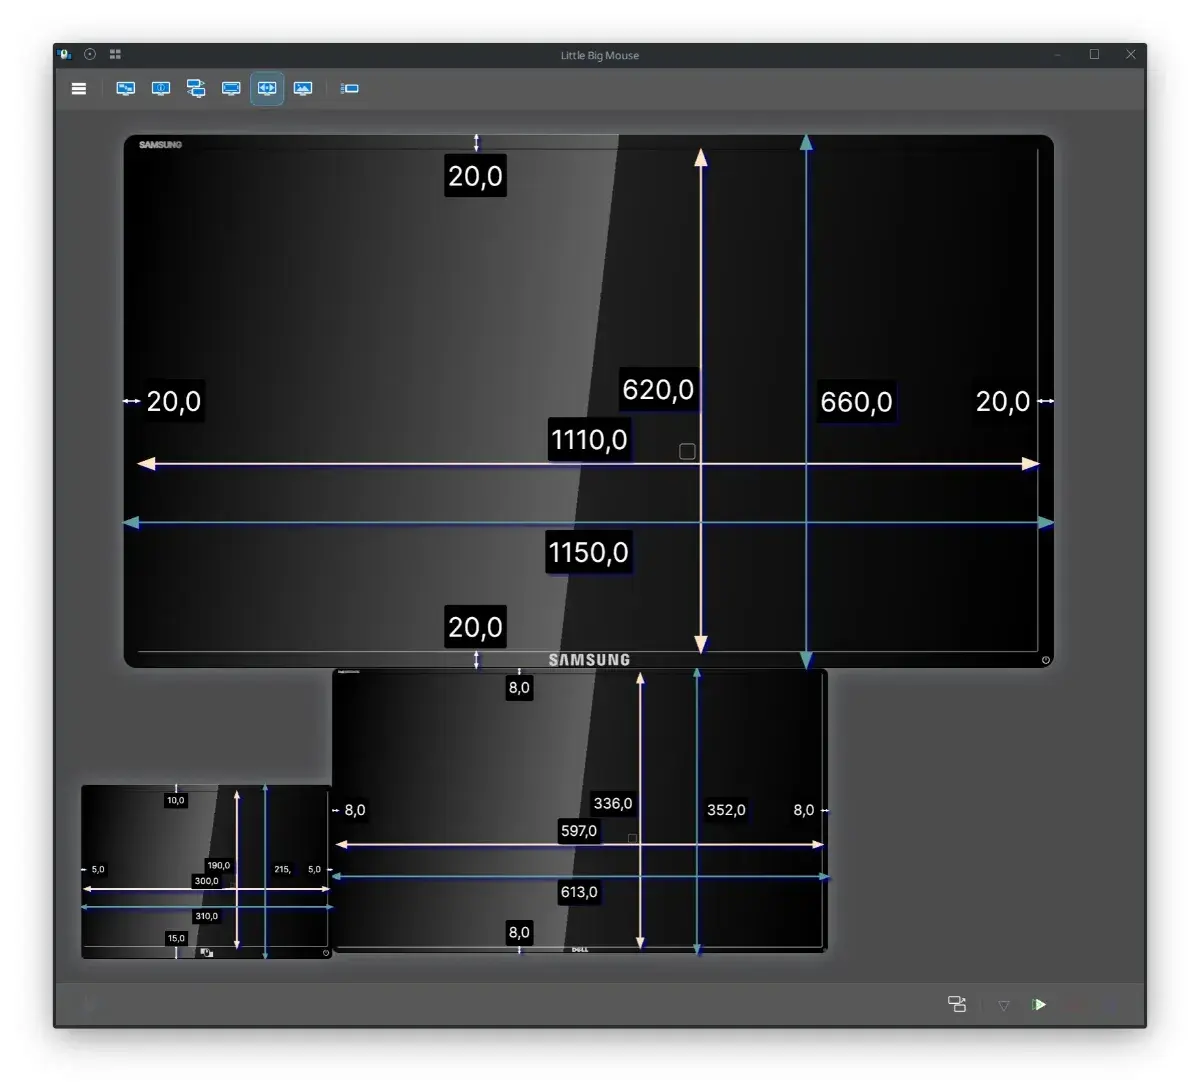Click the green play button
This screenshot has height=1092, width=1200.
tap(1040, 1004)
